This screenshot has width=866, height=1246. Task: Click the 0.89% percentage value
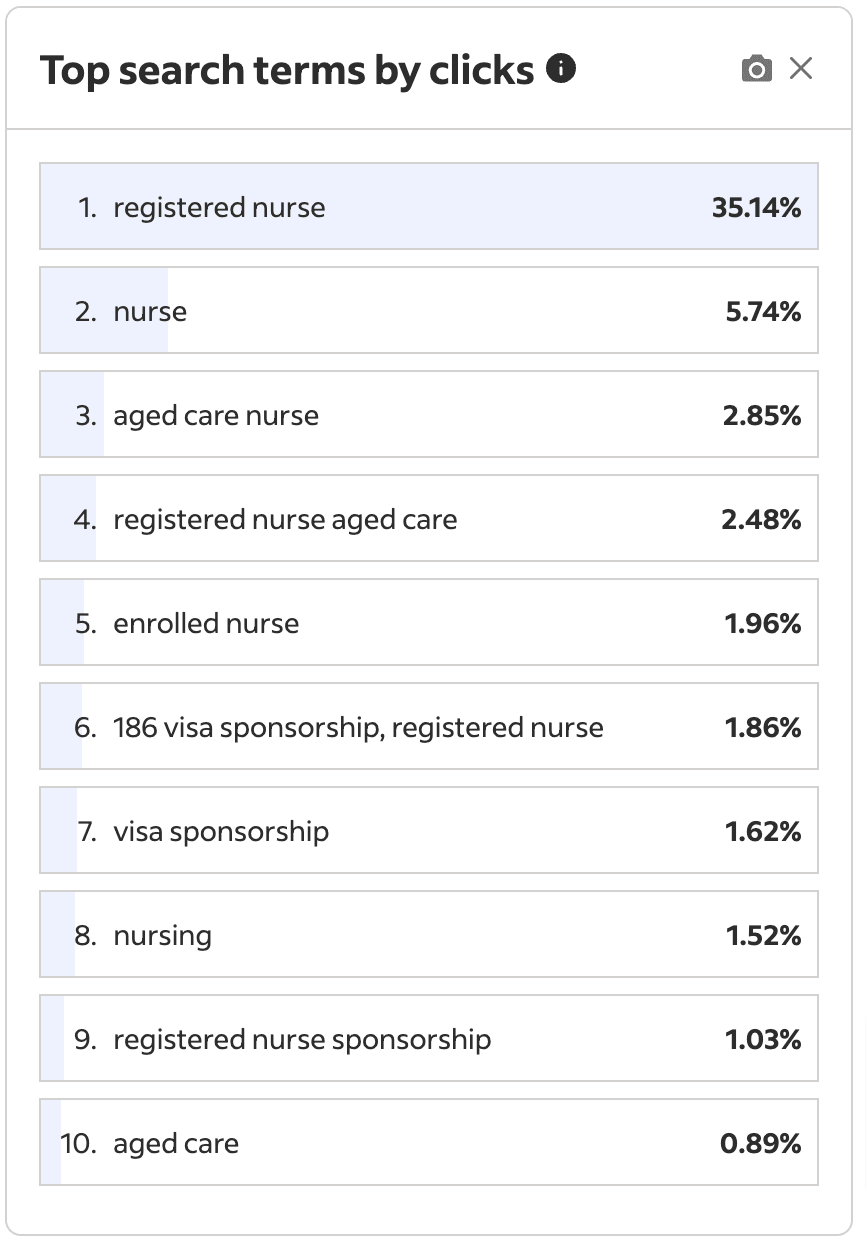[761, 1144]
